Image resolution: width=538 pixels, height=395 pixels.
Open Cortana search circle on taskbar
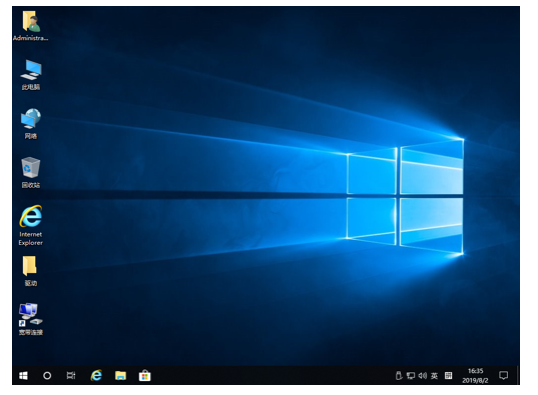tap(47, 376)
